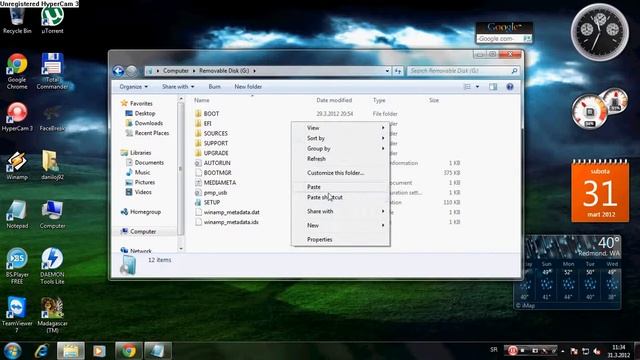This screenshot has width=640, height=360.
Task: Expand Share with in the context menu
Action: (x=340, y=211)
